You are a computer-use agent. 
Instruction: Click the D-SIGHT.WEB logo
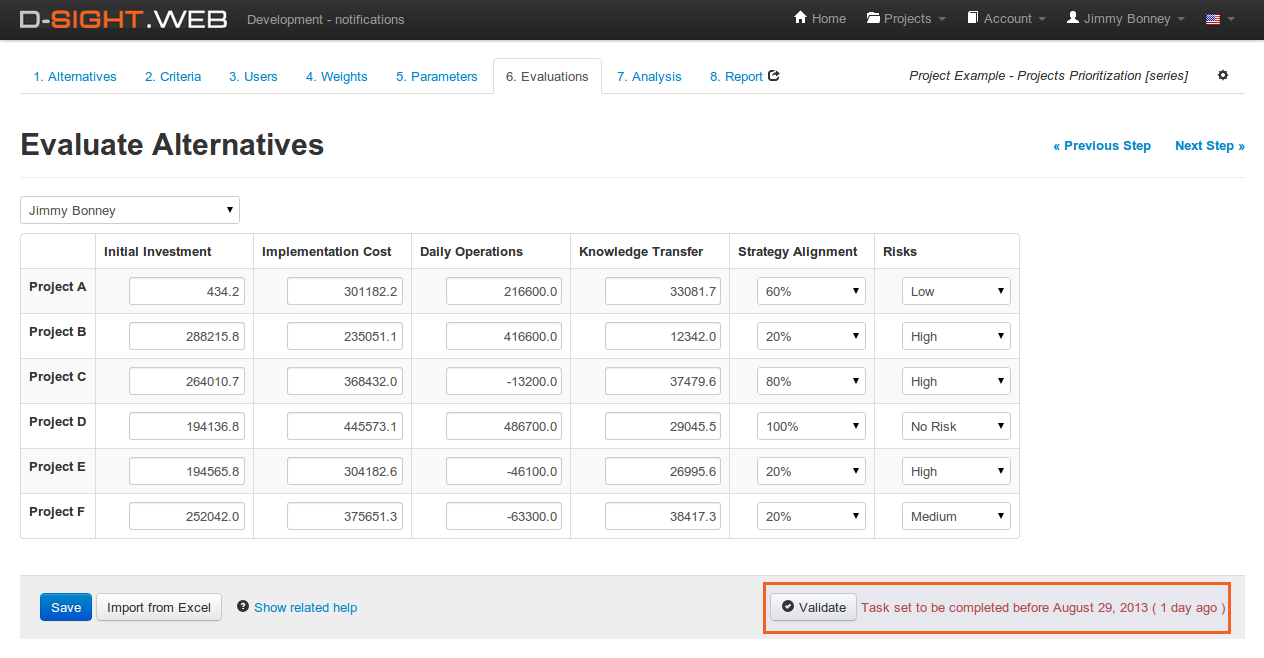(124, 19)
